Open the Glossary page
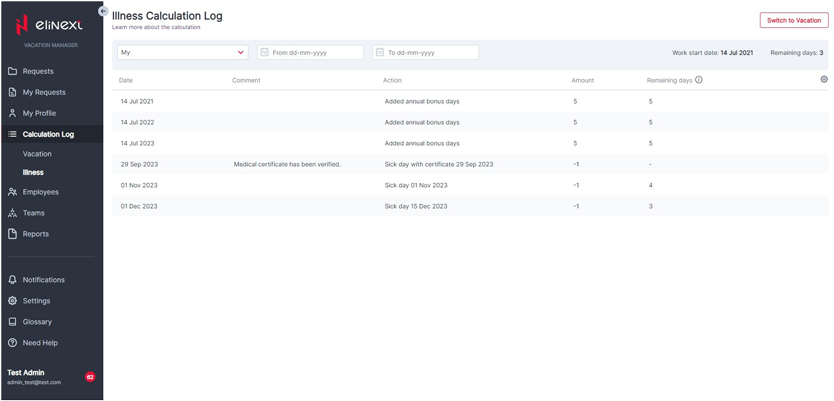834x401 pixels. point(37,322)
